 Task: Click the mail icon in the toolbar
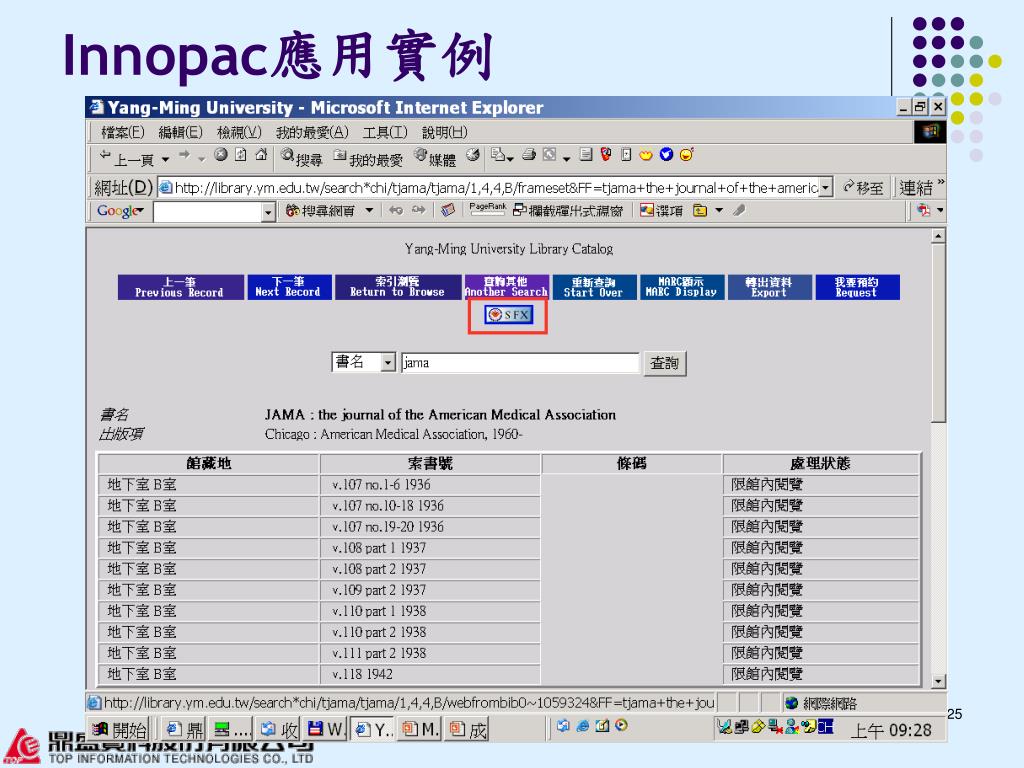498,155
